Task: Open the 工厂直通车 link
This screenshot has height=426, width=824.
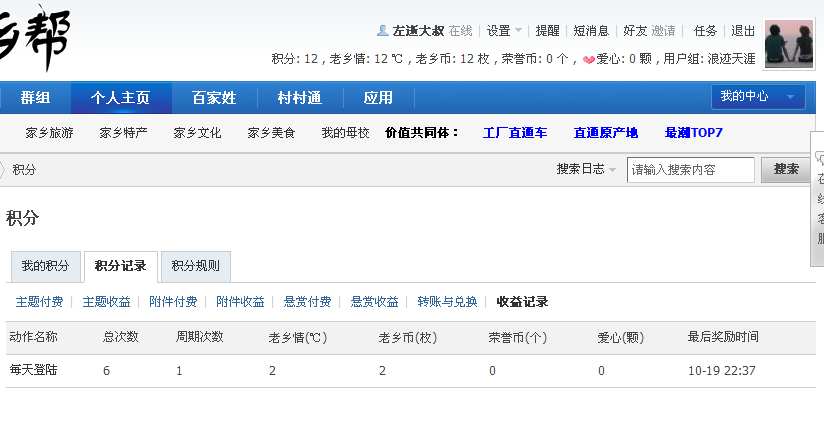Action: [515, 133]
